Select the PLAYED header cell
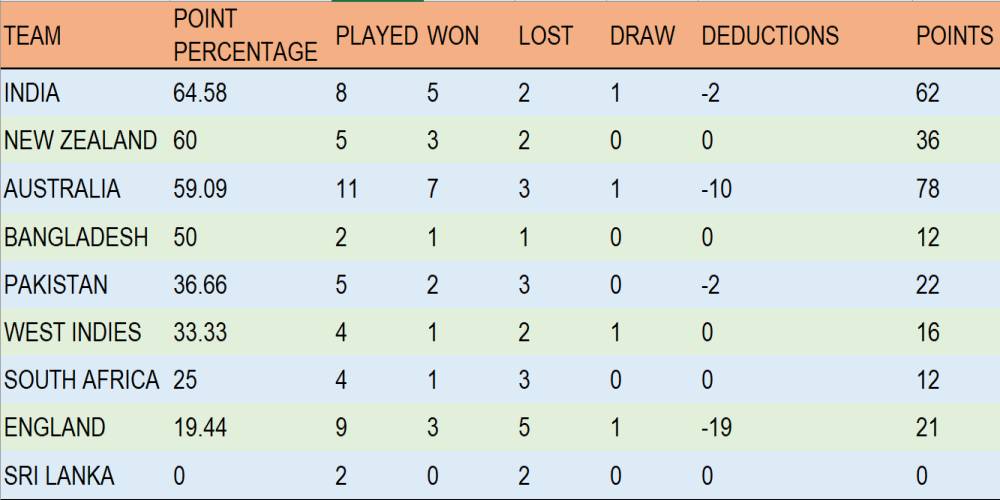Image resolution: width=1000 pixels, height=500 pixels. [378, 34]
